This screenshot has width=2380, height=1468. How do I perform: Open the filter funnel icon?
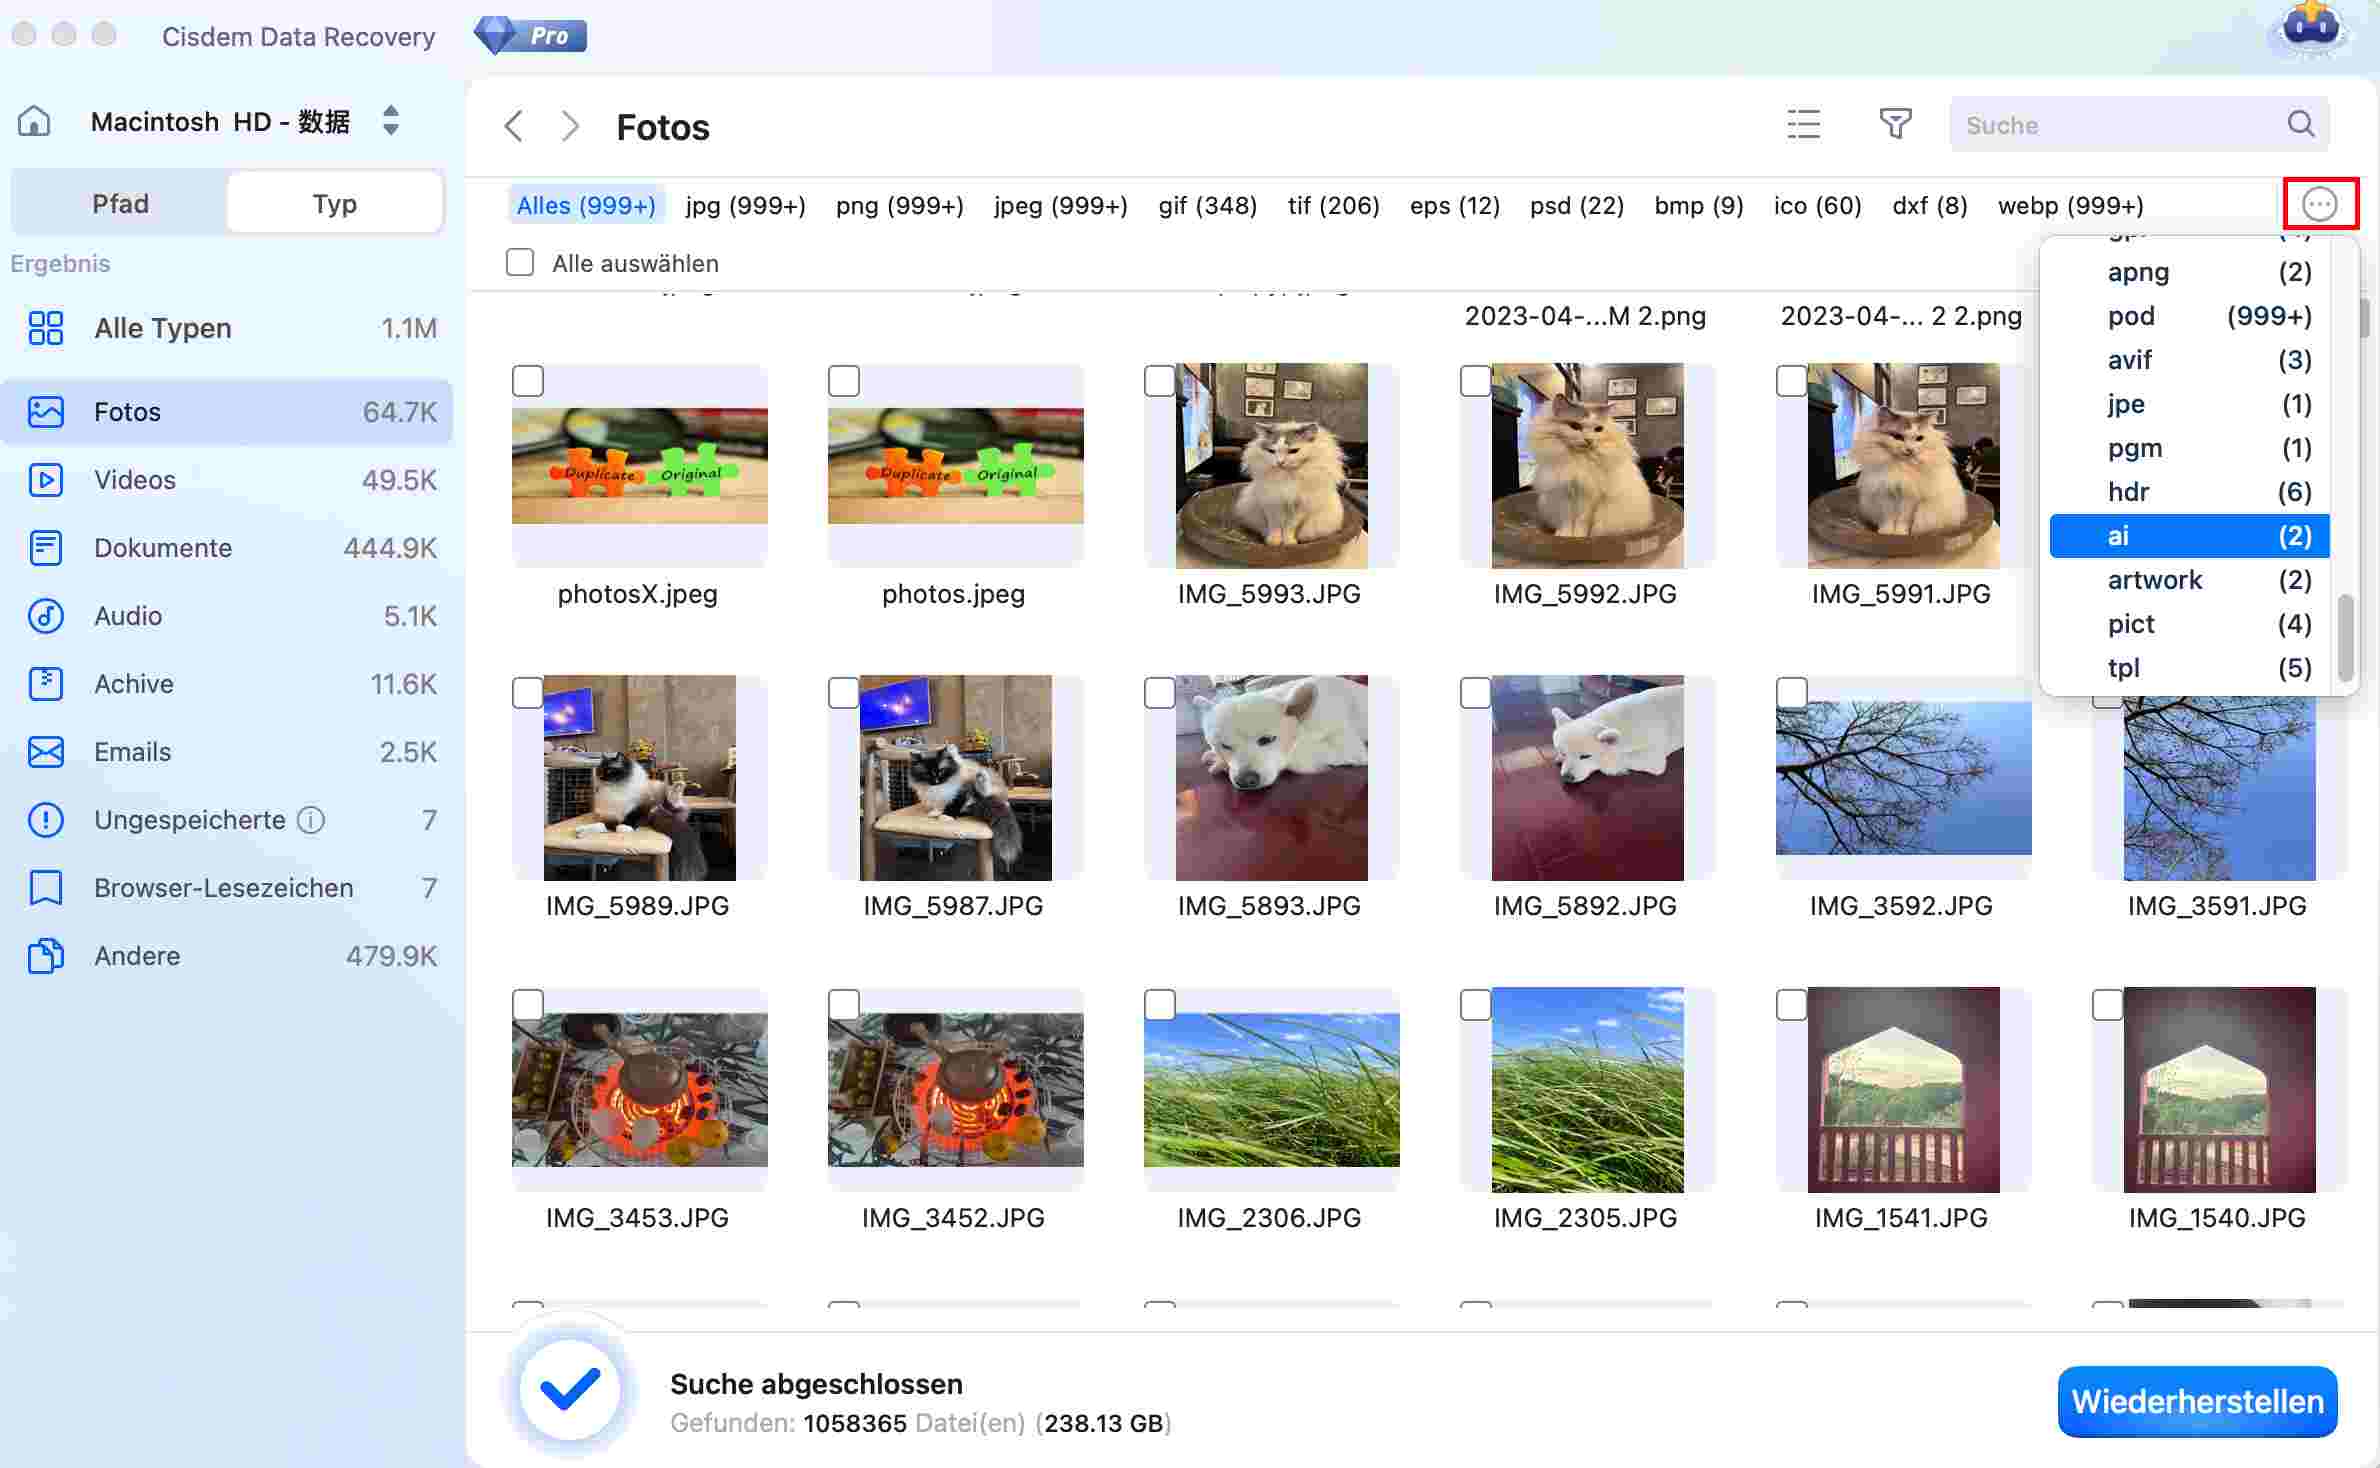pos(1895,124)
